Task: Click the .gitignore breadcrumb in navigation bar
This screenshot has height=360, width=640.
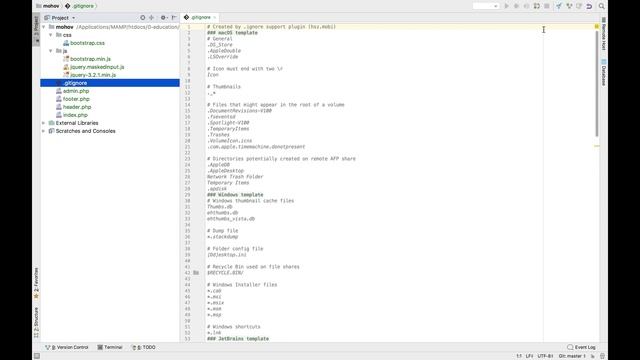Action: click(x=79, y=6)
